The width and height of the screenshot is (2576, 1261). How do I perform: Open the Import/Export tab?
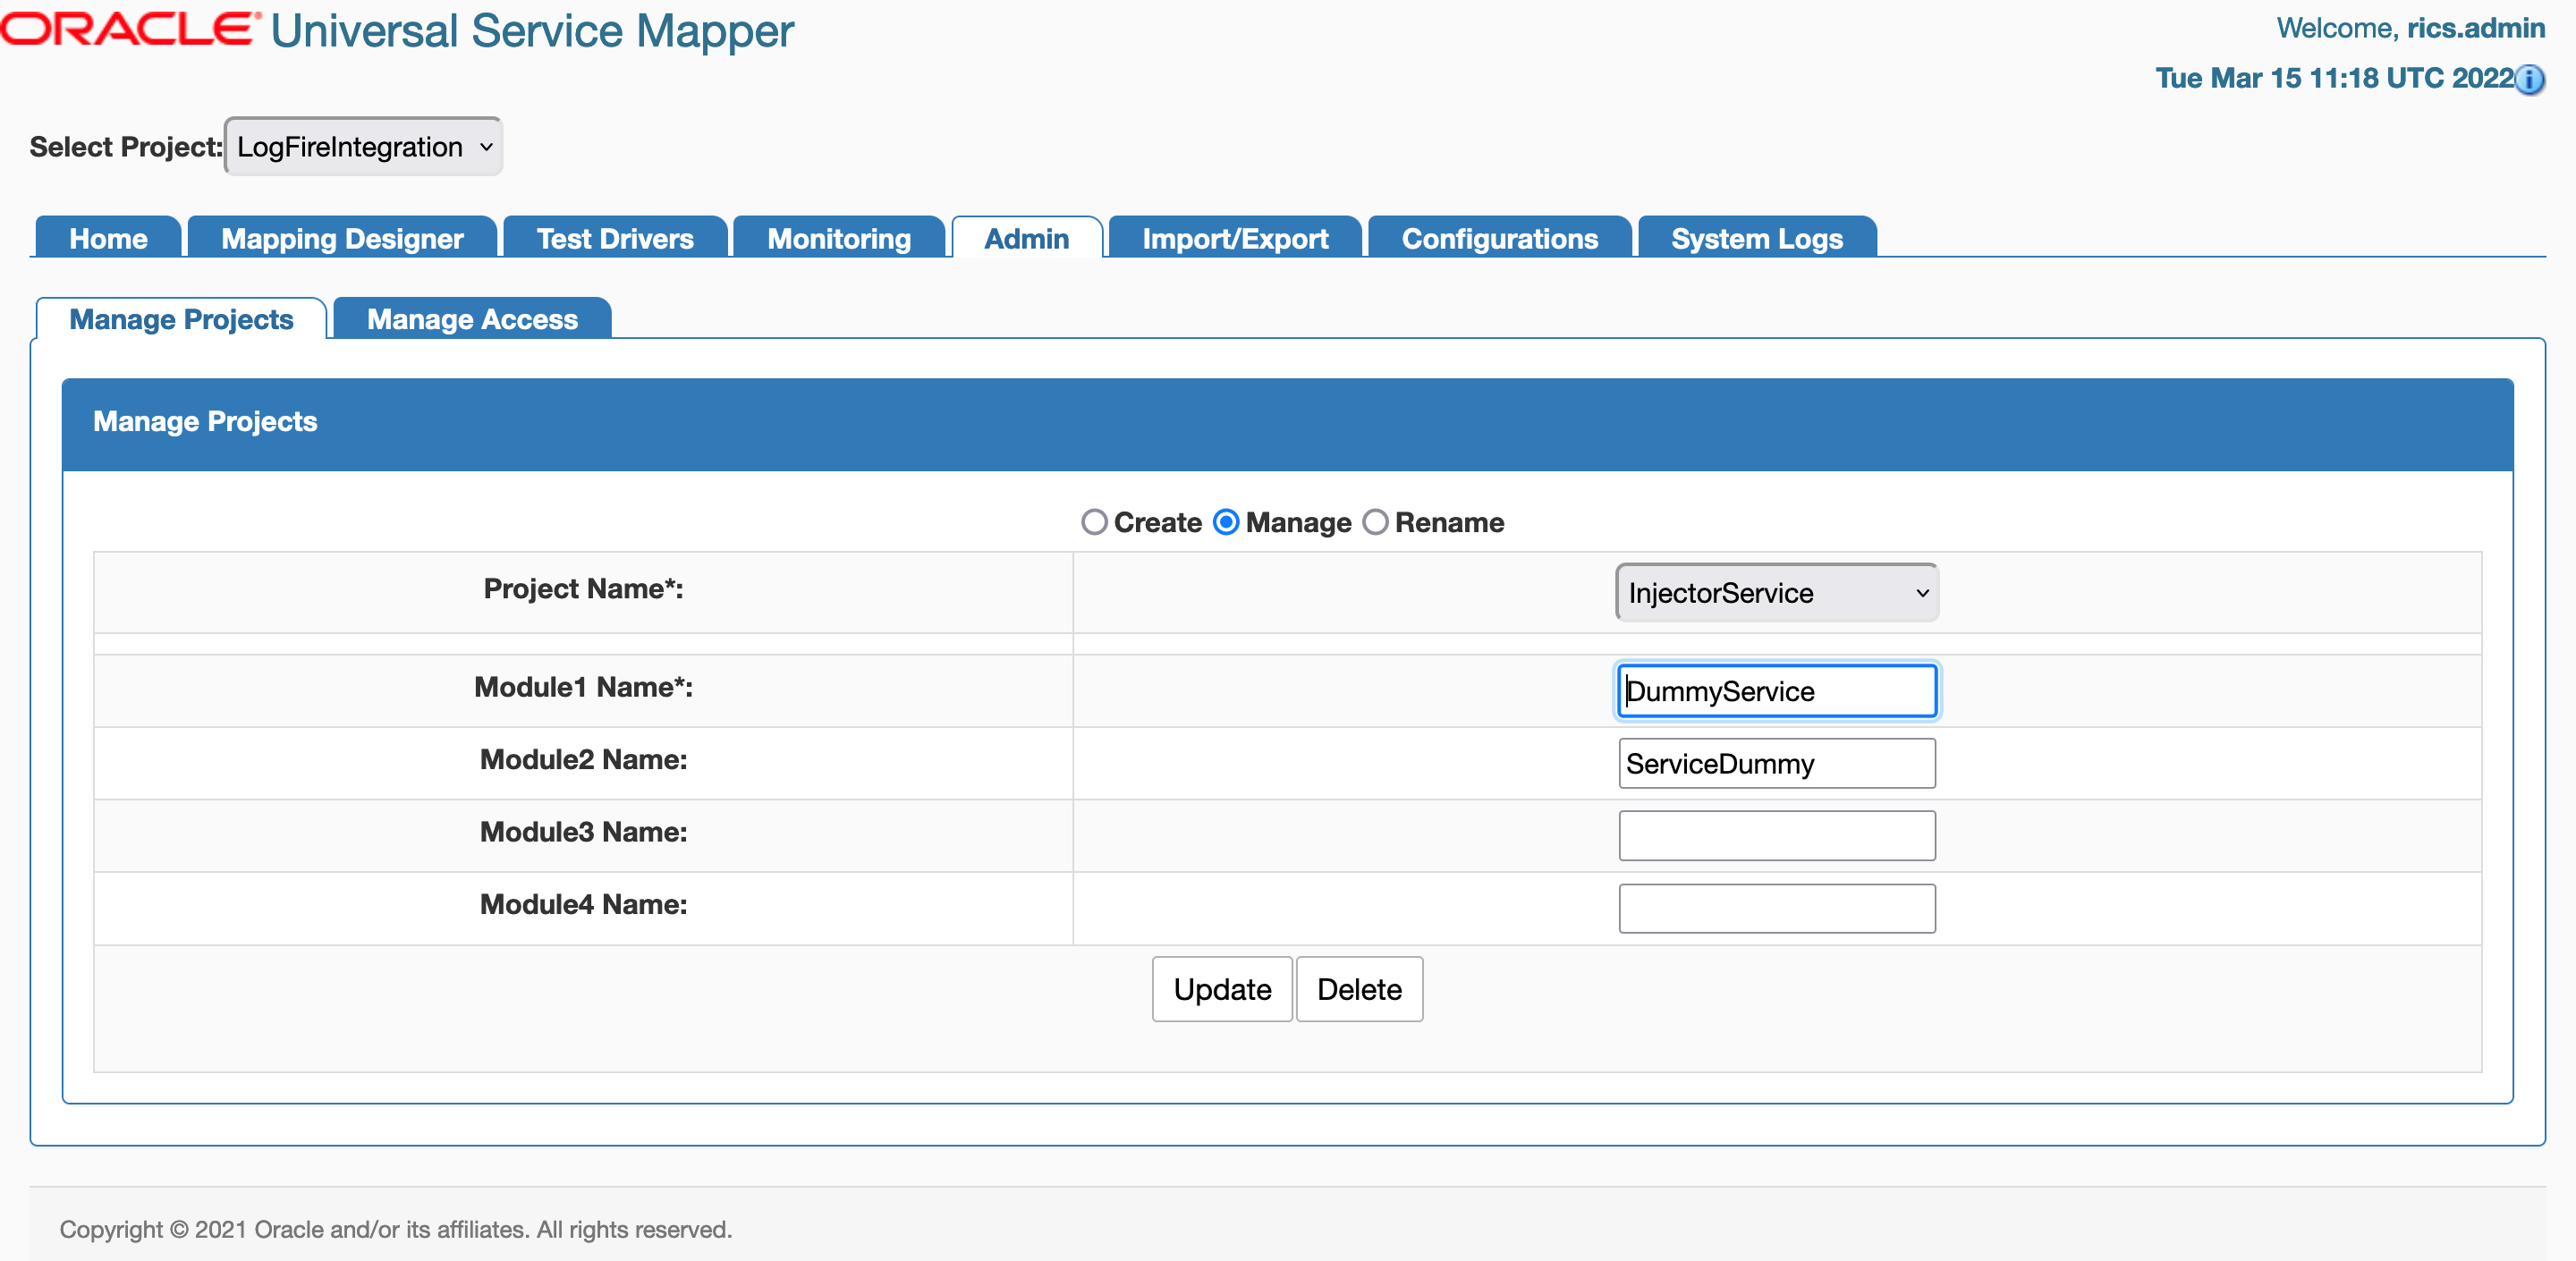pyautogui.click(x=1234, y=238)
